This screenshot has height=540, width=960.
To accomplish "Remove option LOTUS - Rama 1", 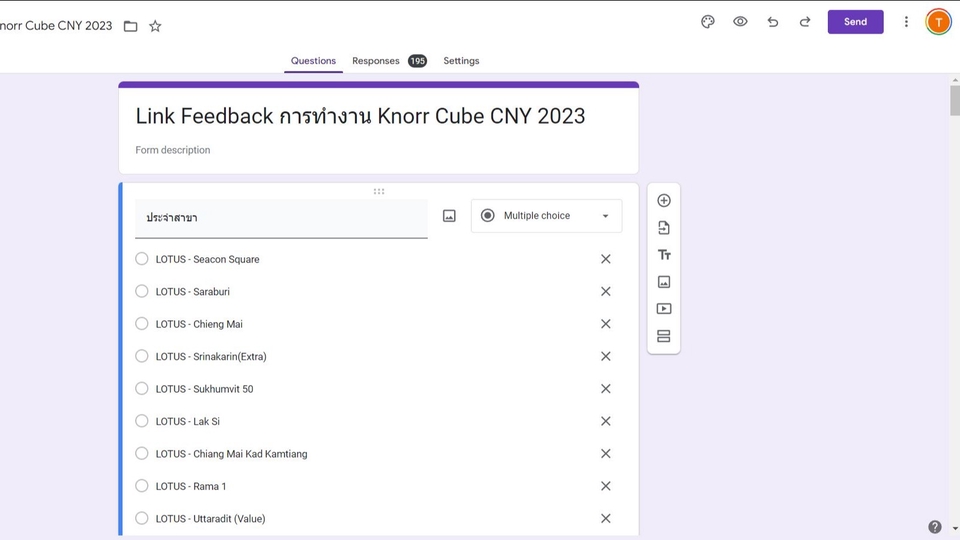I will [606, 486].
